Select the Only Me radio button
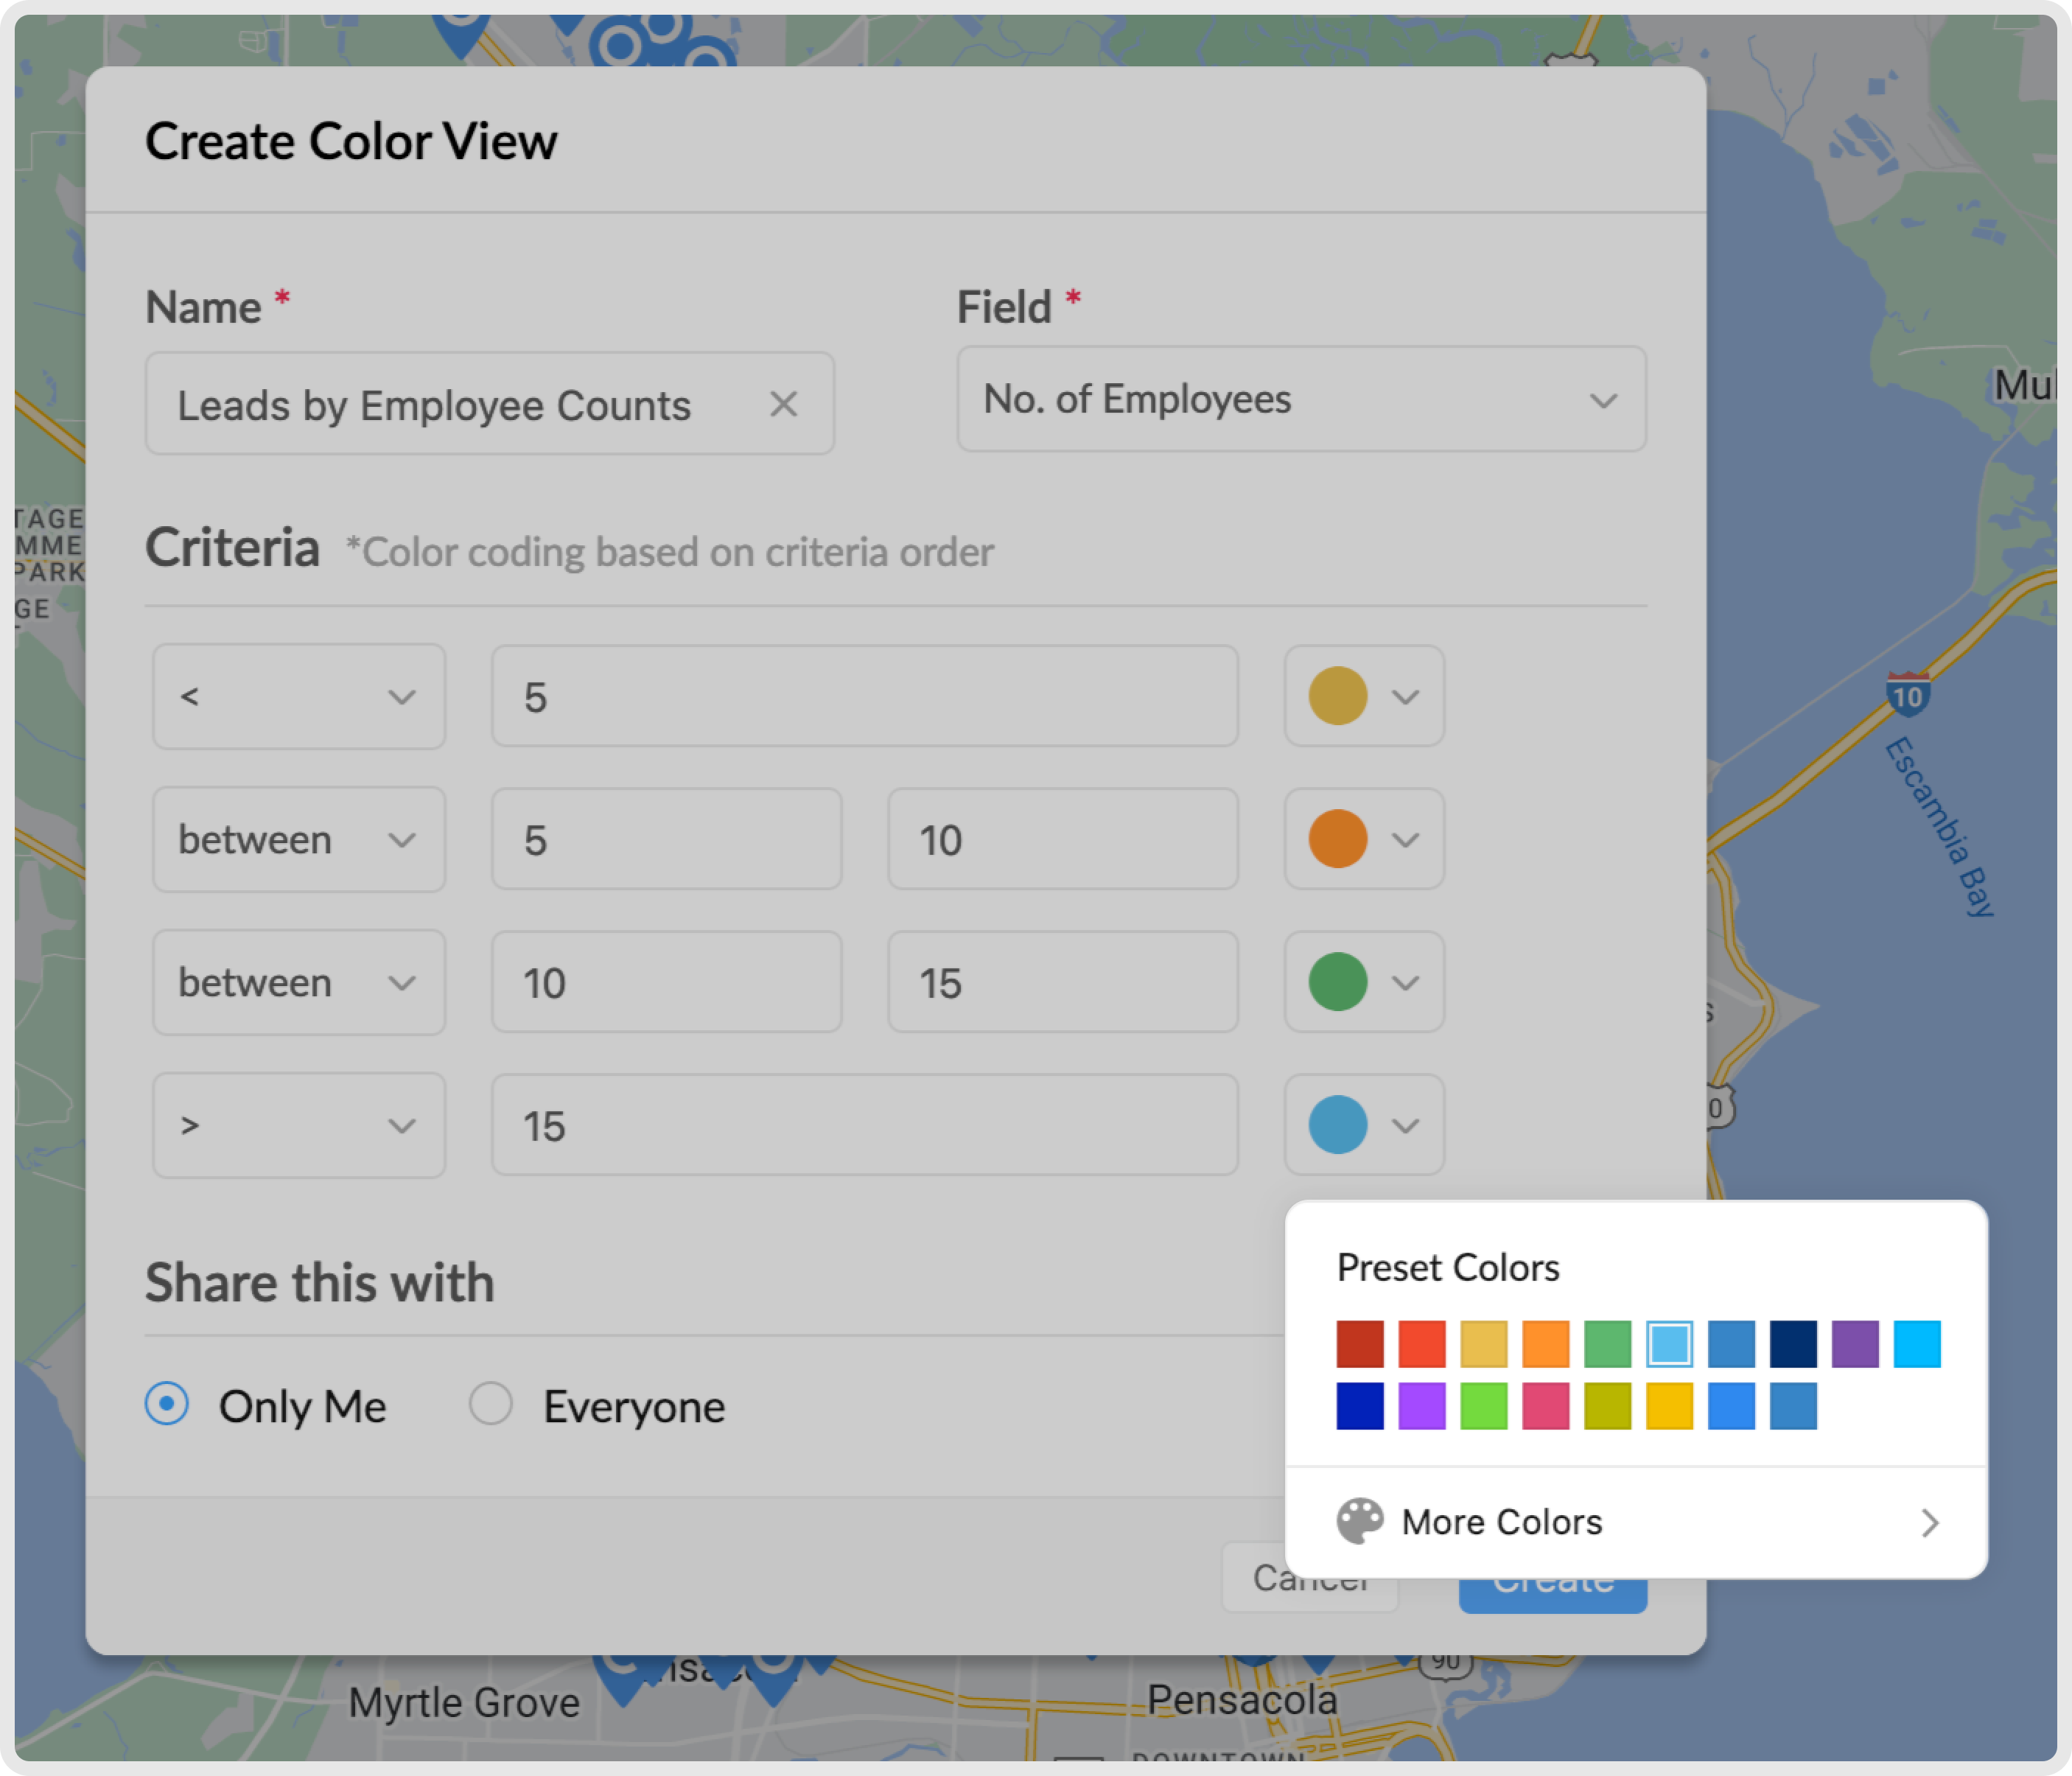The width and height of the screenshot is (2072, 1776). coord(168,1404)
